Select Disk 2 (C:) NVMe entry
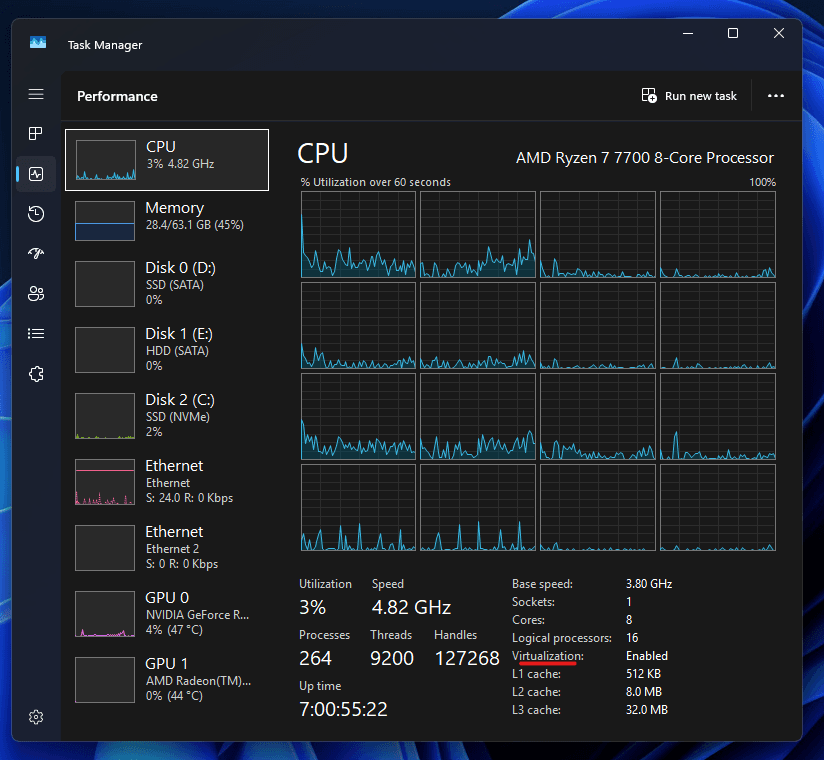 (167, 416)
